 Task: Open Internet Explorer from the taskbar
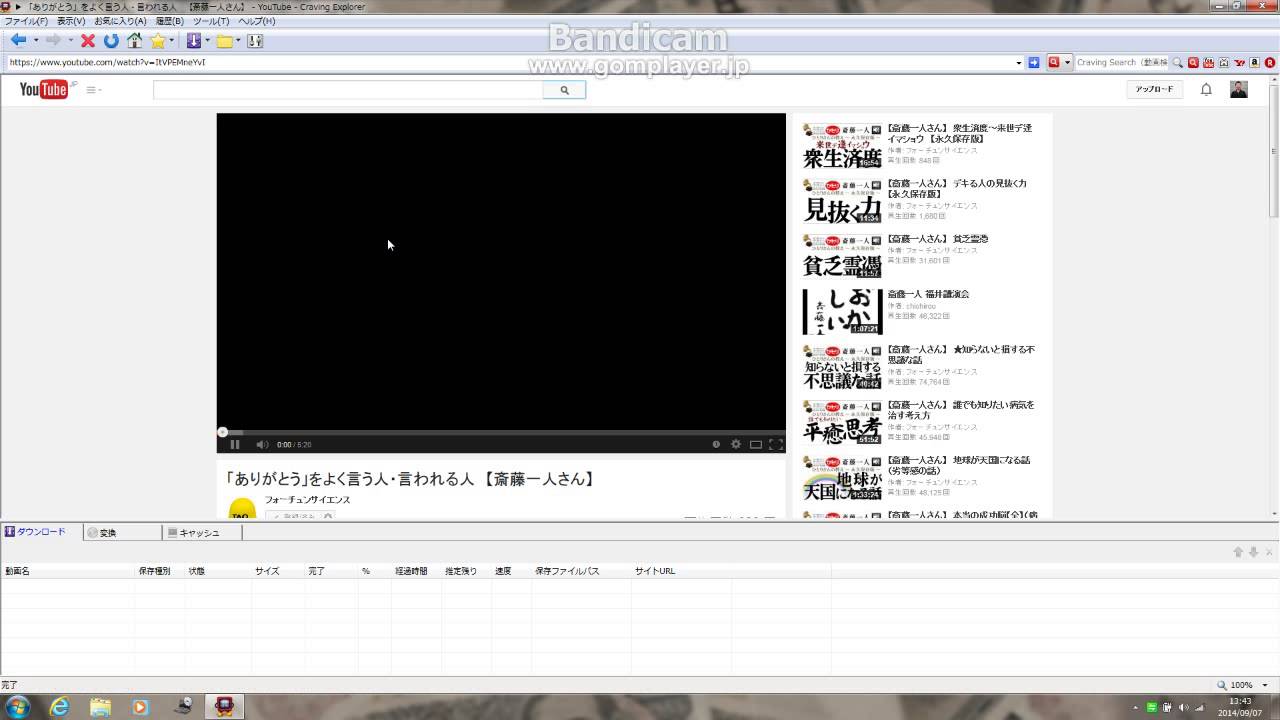[x=60, y=707]
